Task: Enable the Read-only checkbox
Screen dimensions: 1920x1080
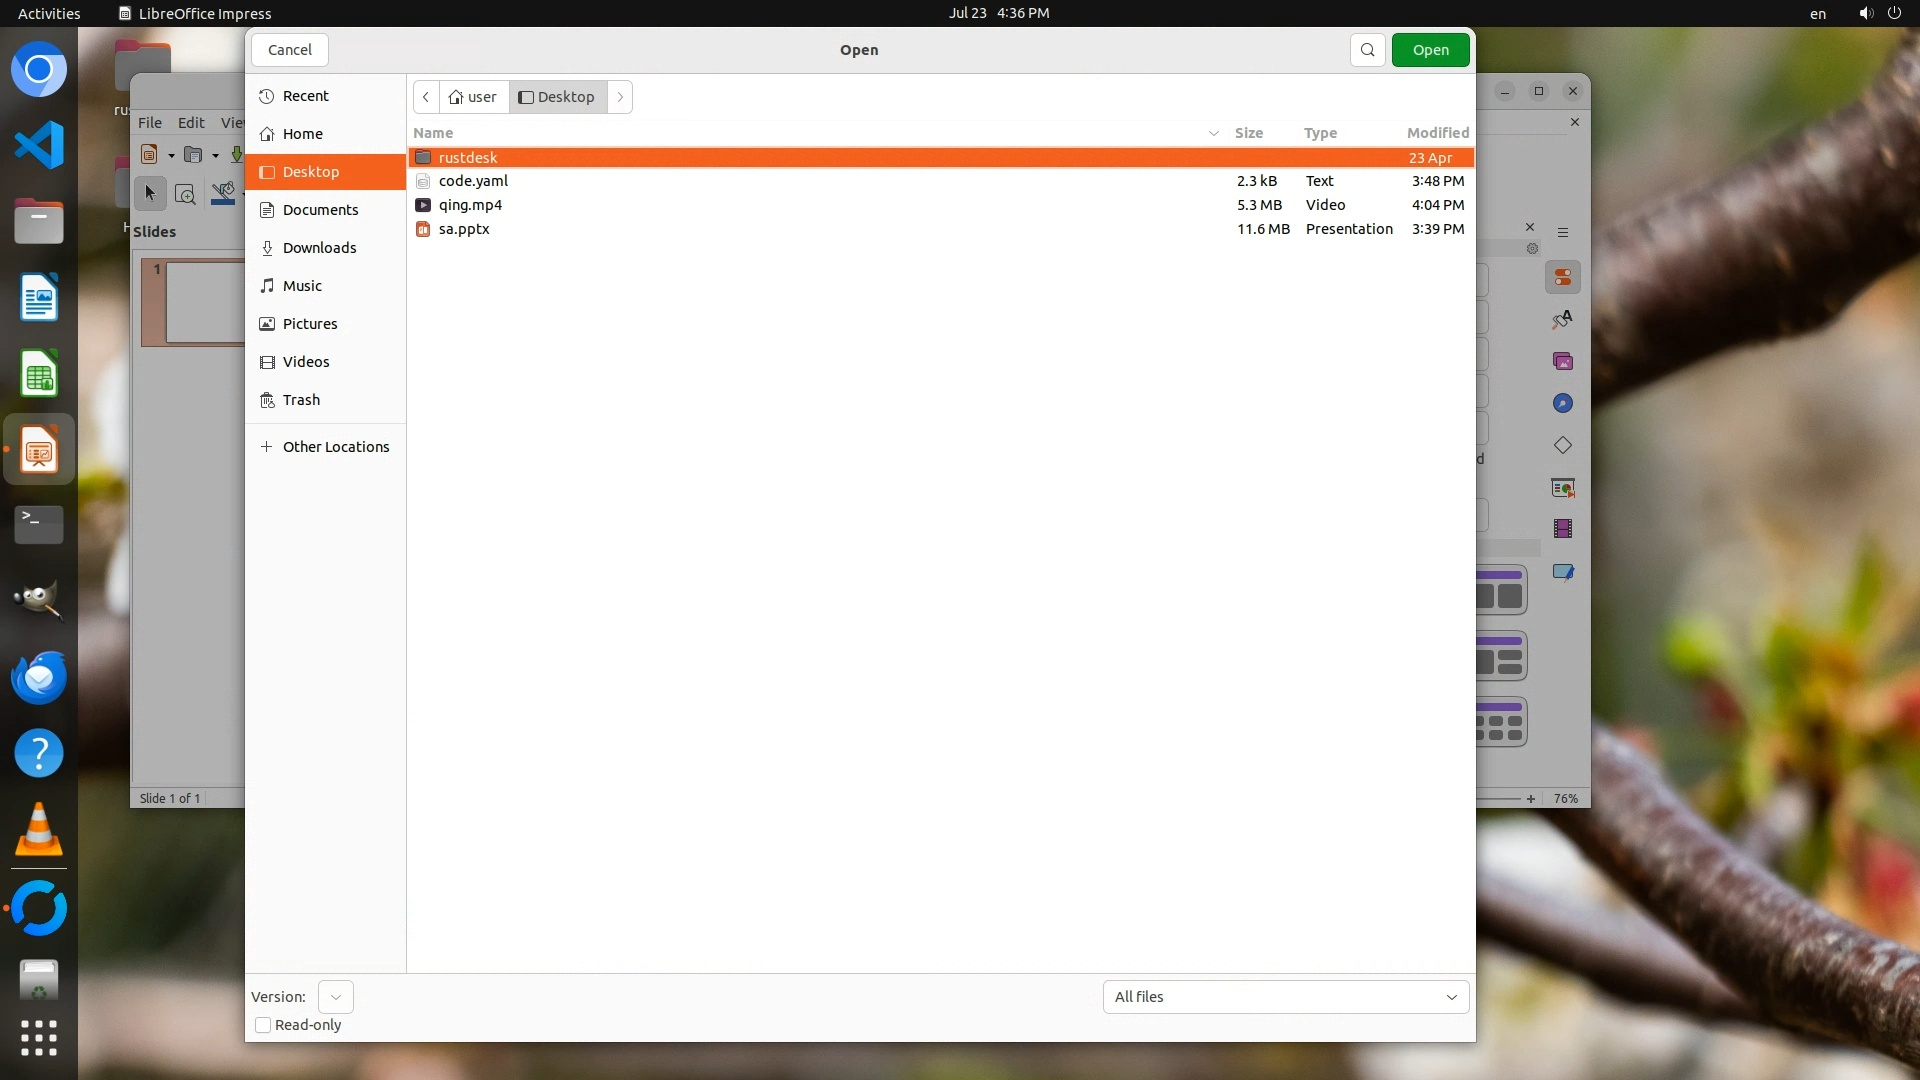Action: tap(263, 1025)
